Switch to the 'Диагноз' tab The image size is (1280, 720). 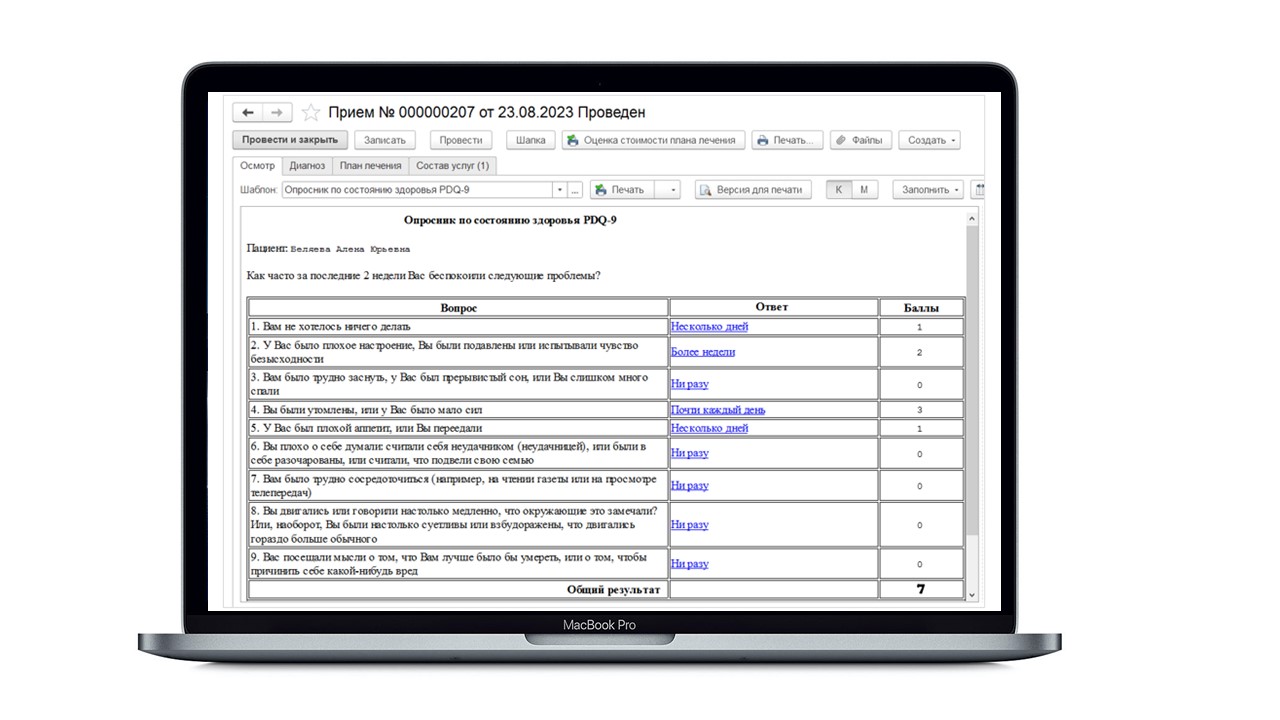tap(307, 166)
